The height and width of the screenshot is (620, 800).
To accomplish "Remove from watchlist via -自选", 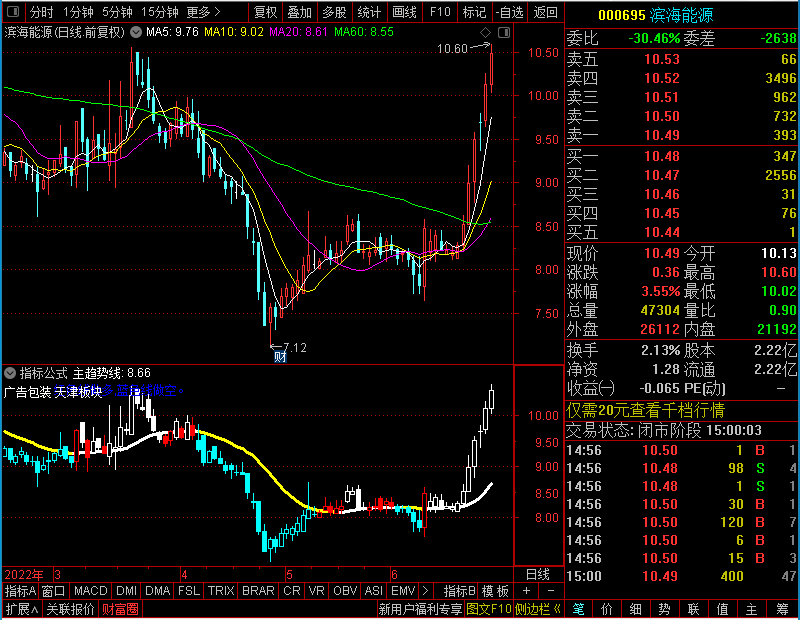I will (510, 12).
